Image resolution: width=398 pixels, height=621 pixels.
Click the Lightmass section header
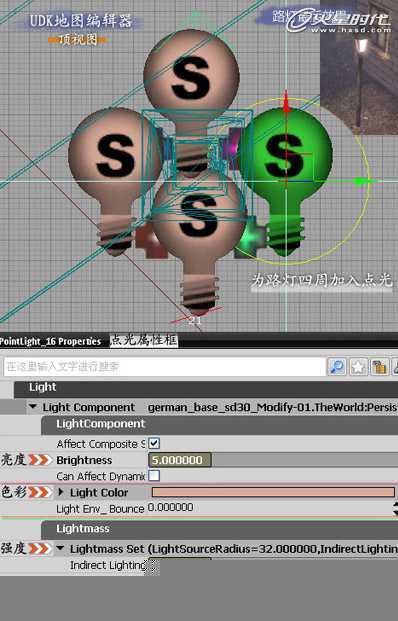pos(219,530)
